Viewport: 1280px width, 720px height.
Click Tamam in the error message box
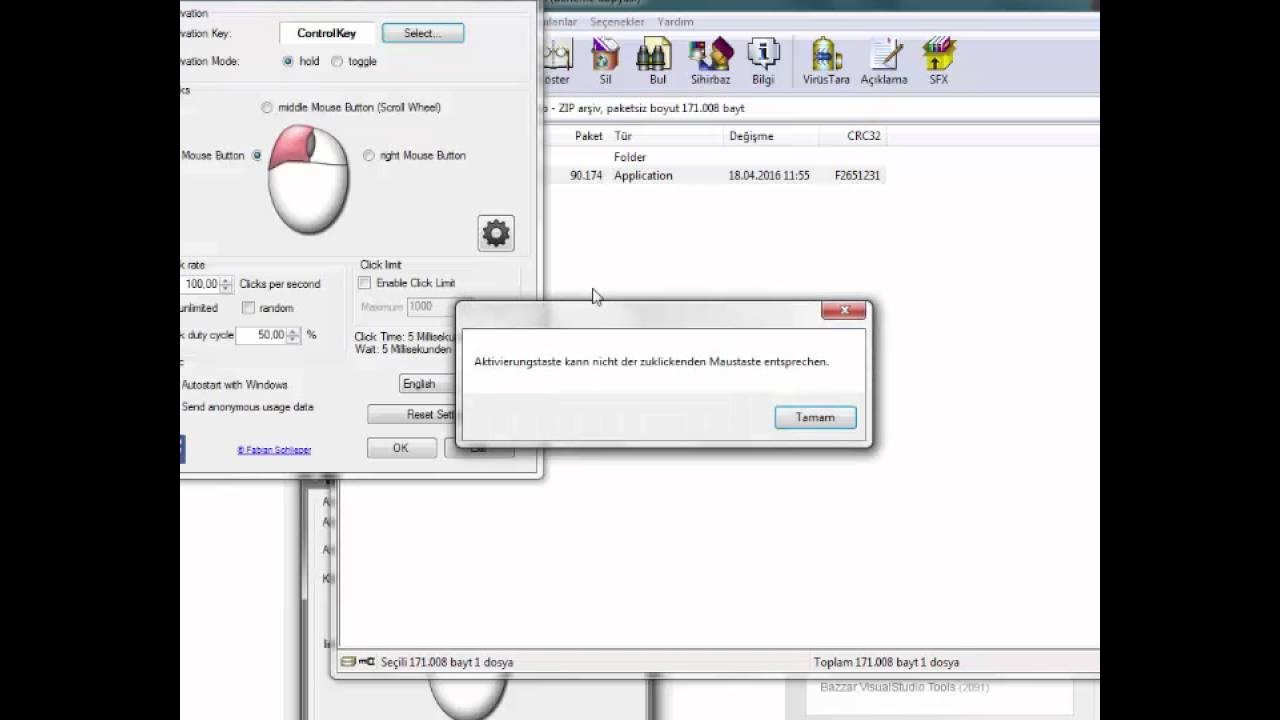coord(815,417)
